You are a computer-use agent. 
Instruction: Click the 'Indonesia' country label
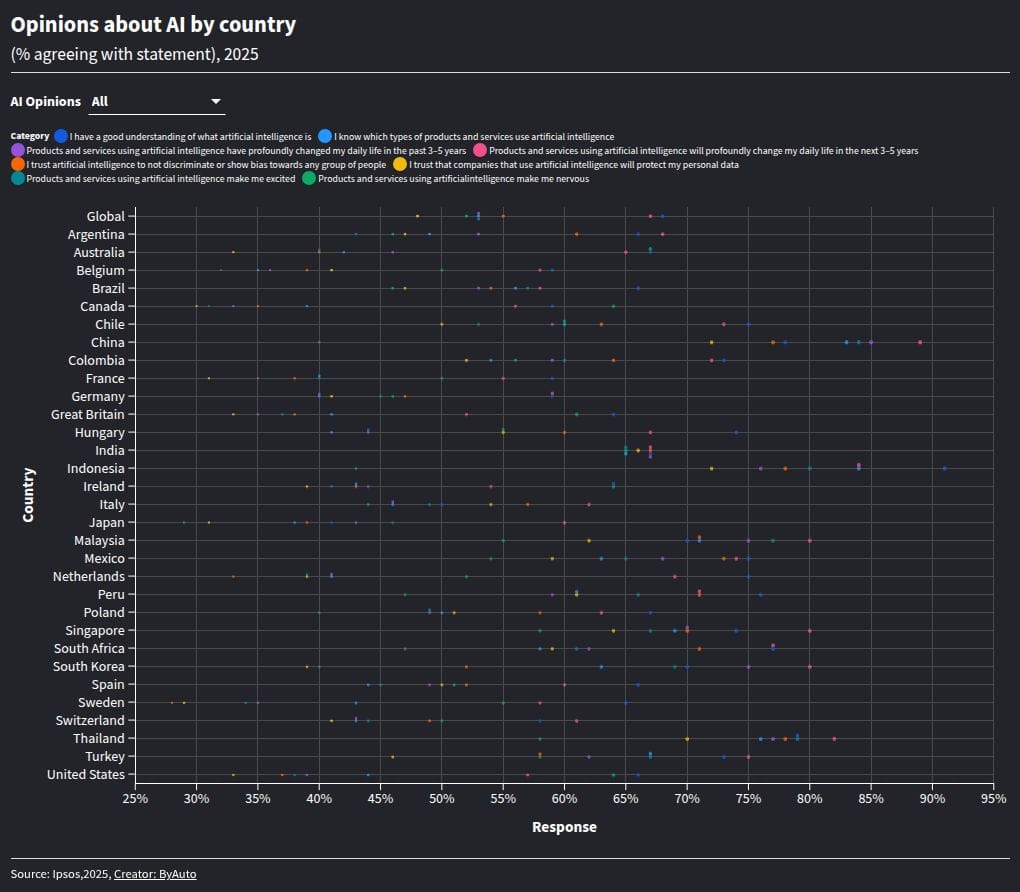coord(96,468)
